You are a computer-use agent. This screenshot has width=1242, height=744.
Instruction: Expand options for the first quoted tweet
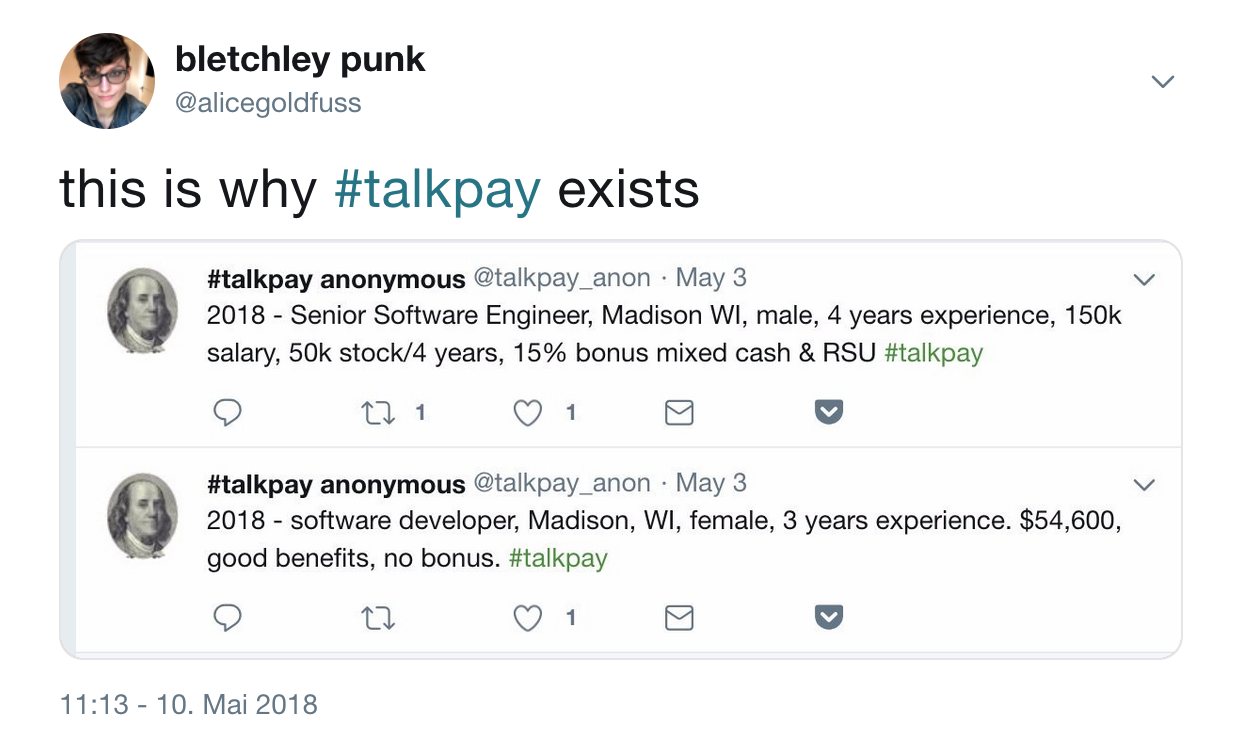(1143, 279)
